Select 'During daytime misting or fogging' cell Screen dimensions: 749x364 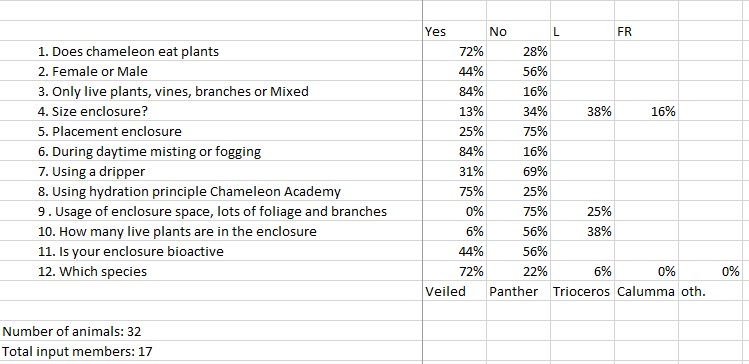pyautogui.click(x=211, y=151)
